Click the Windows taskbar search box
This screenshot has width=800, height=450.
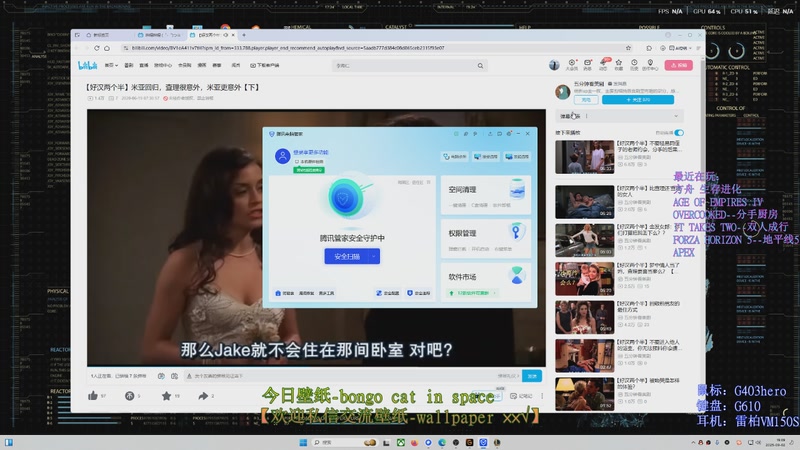tap(345, 442)
